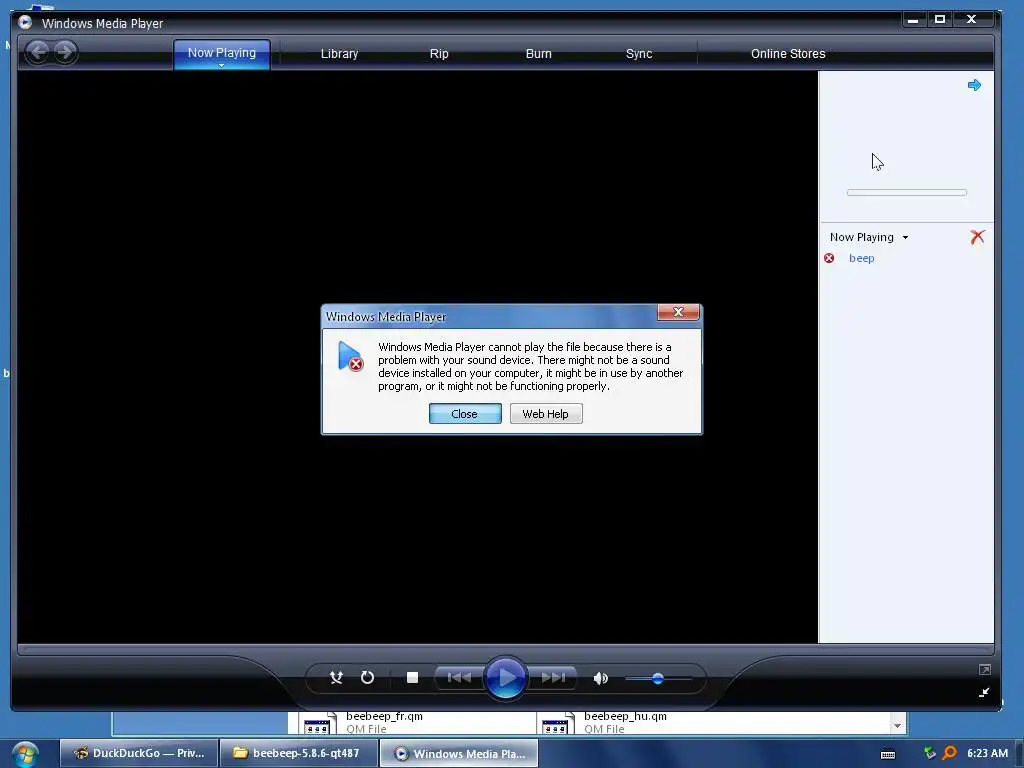Screen dimensions: 1024x768
Task: Click the network tray icon
Action: coord(929,753)
